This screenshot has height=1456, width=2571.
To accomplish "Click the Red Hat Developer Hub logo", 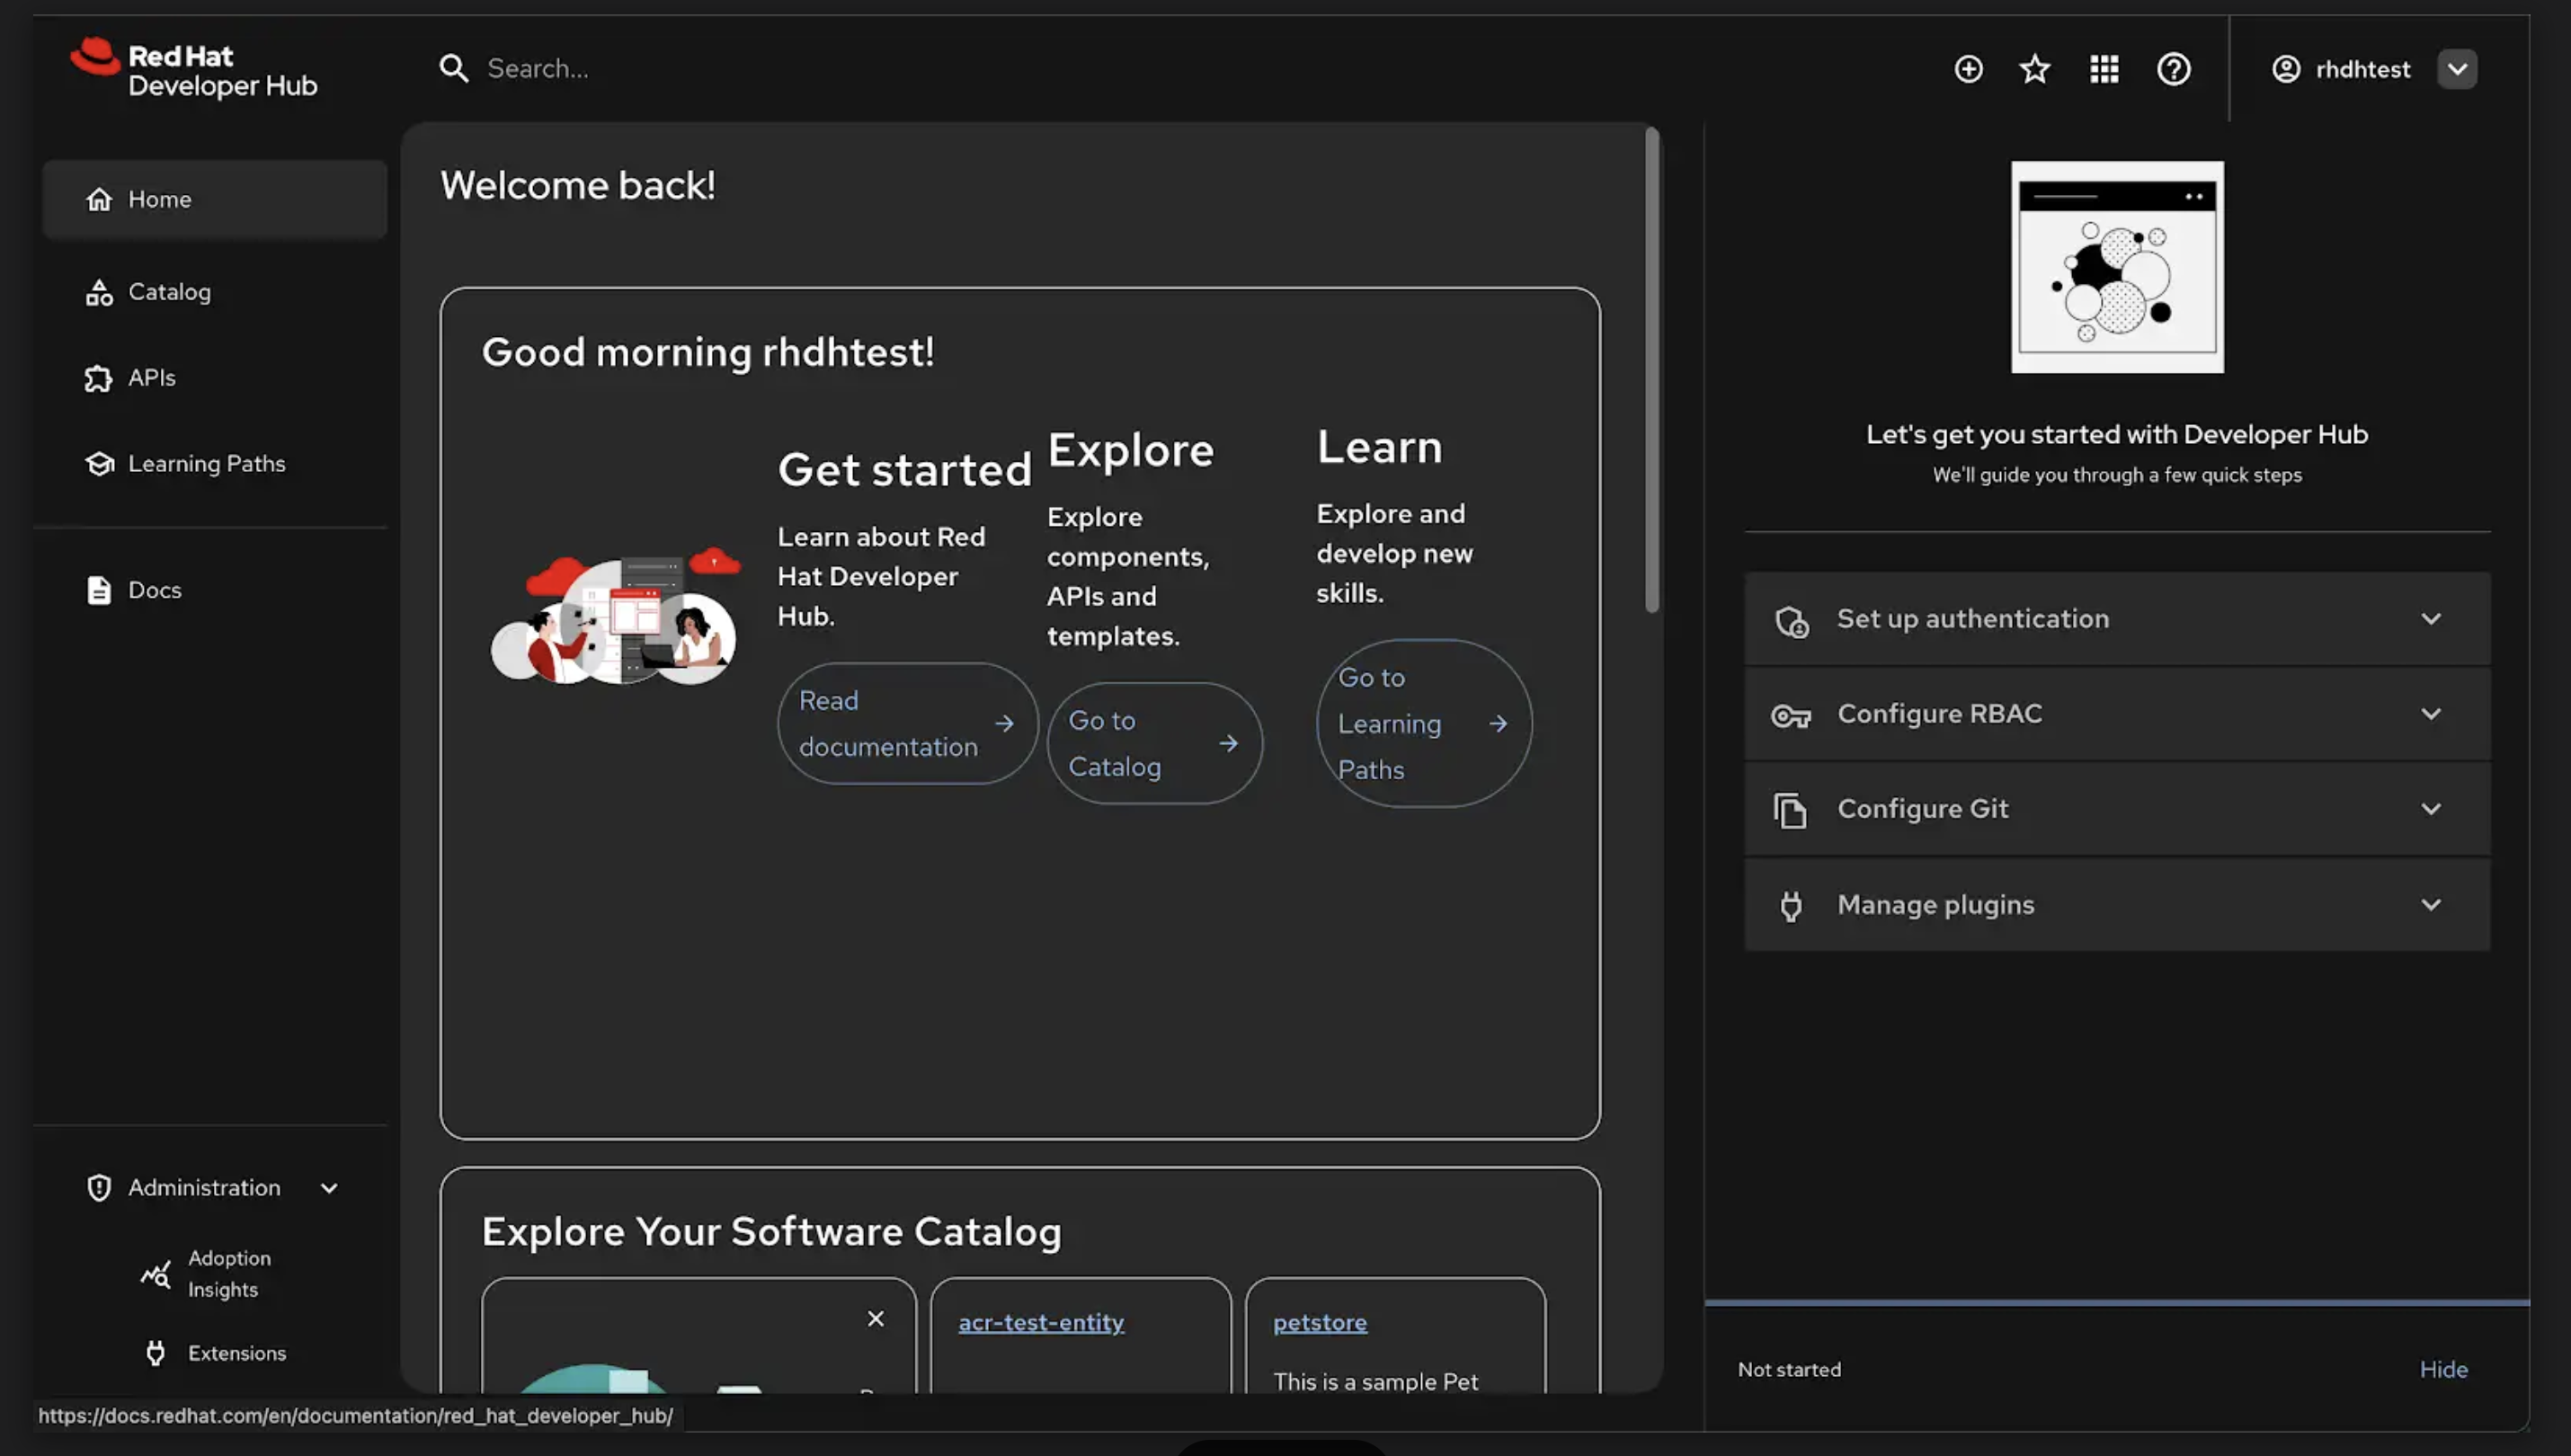I will pyautogui.click(x=195, y=69).
